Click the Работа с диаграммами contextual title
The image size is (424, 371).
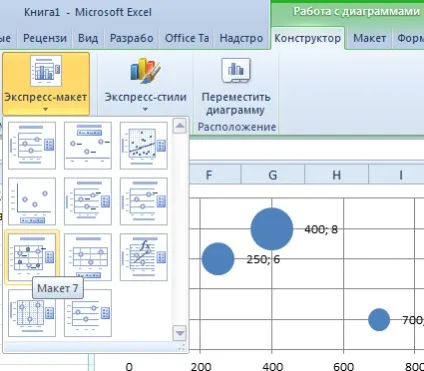[356, 12]
